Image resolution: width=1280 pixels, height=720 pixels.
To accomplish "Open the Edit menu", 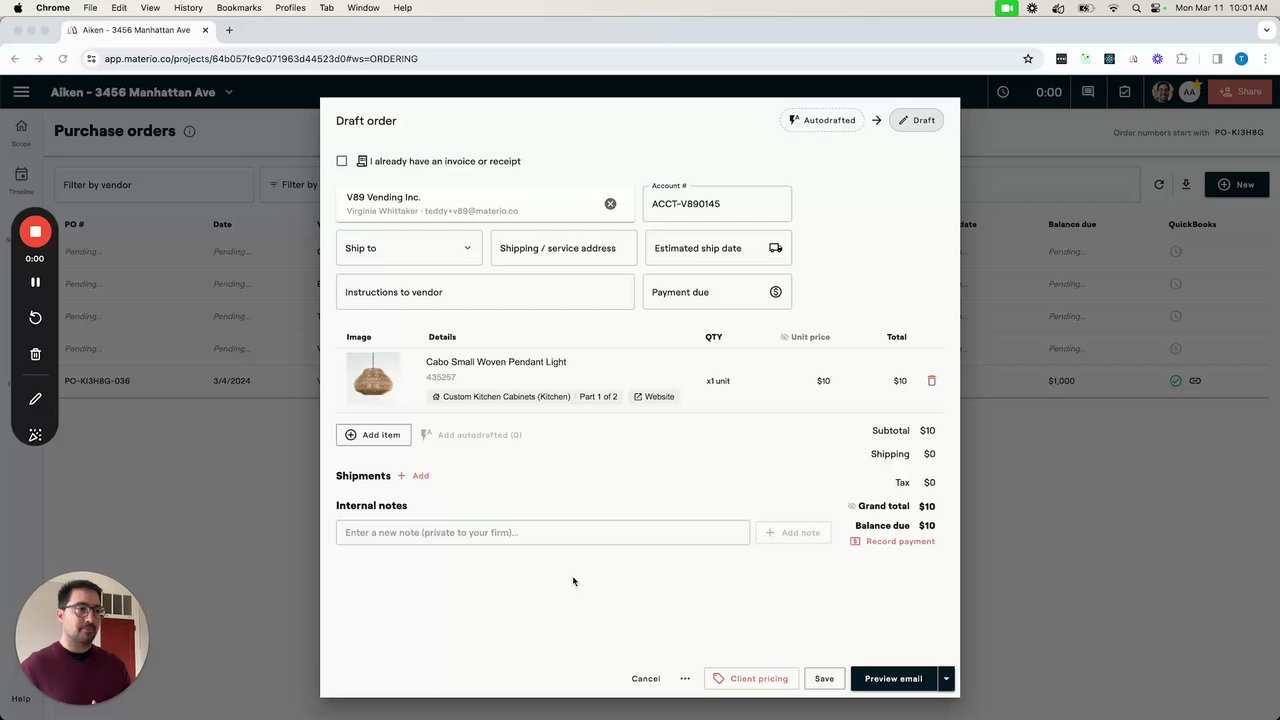I will pyautogui.click(x=119, y=8).
